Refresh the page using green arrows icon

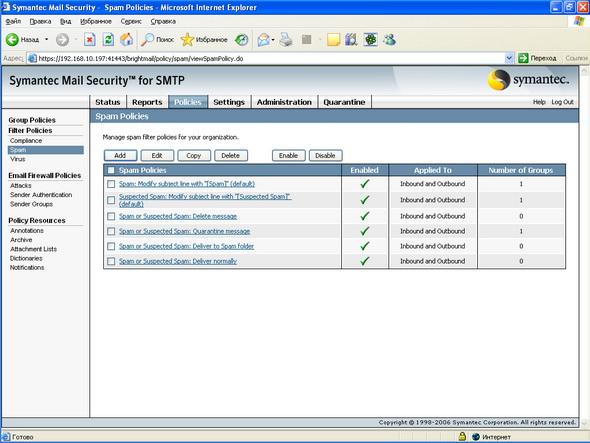coord(108,40)
